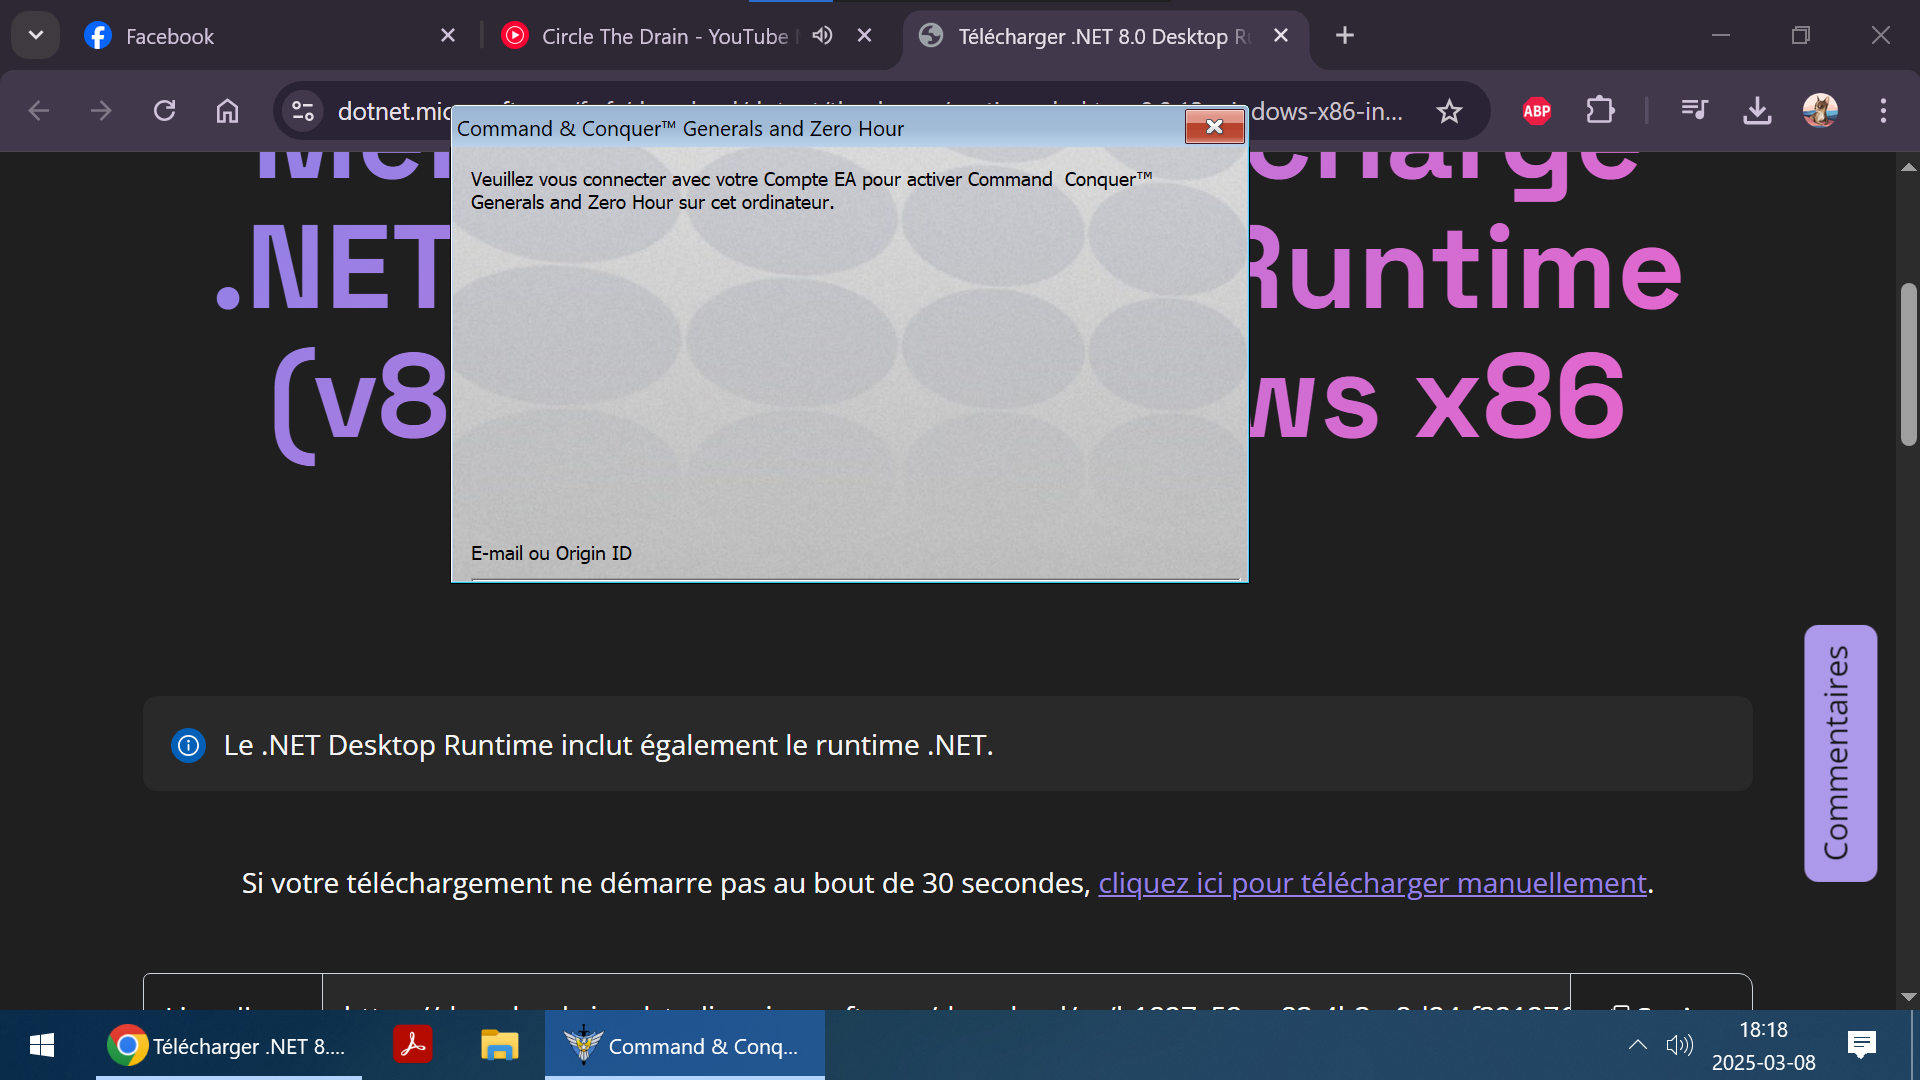Screen dimensions: 1920x1080
Task: Show hidden system tray icons chevron
Action: pos(1637,1045)
